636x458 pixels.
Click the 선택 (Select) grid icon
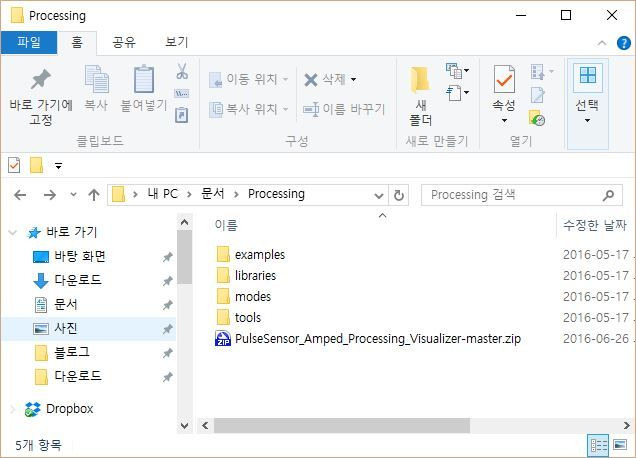click(588, 75)
